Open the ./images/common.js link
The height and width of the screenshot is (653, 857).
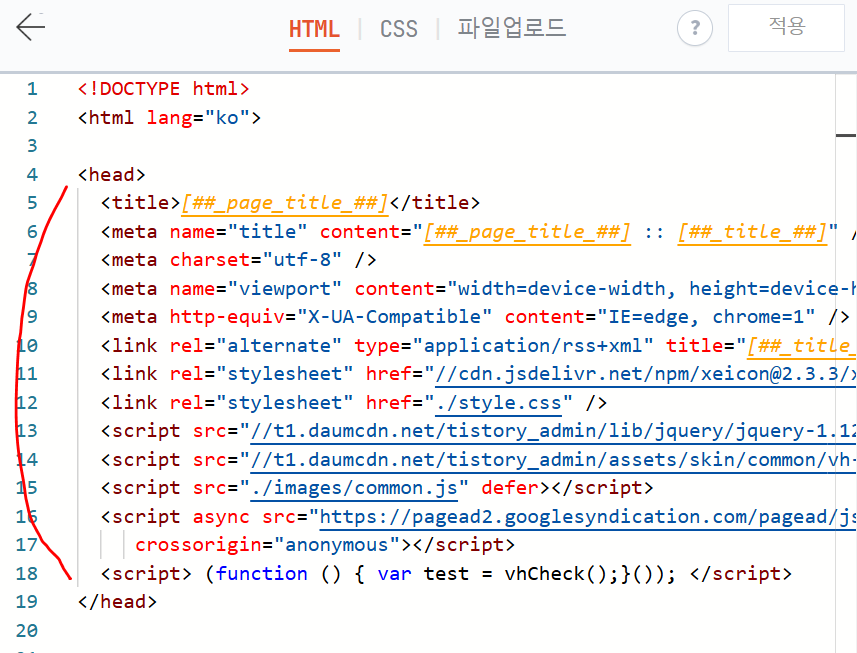[354, 488]
